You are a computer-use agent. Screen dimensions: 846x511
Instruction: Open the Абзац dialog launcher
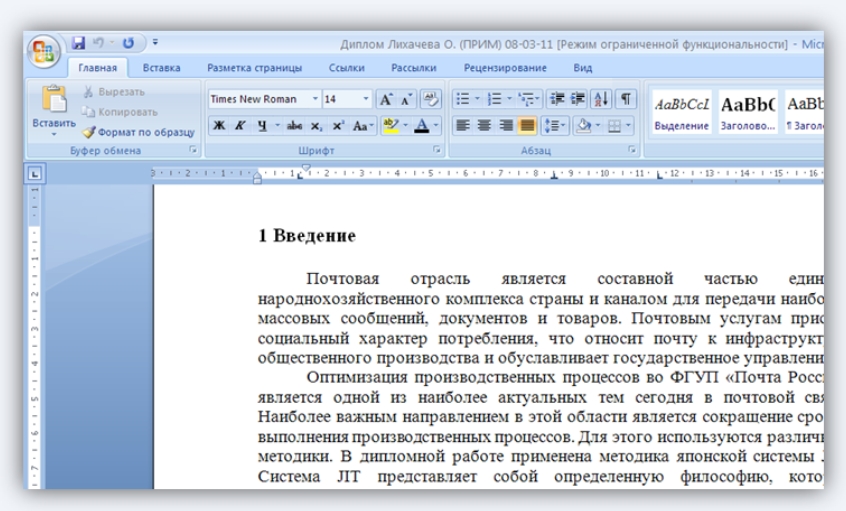click(x=631, y=150)
